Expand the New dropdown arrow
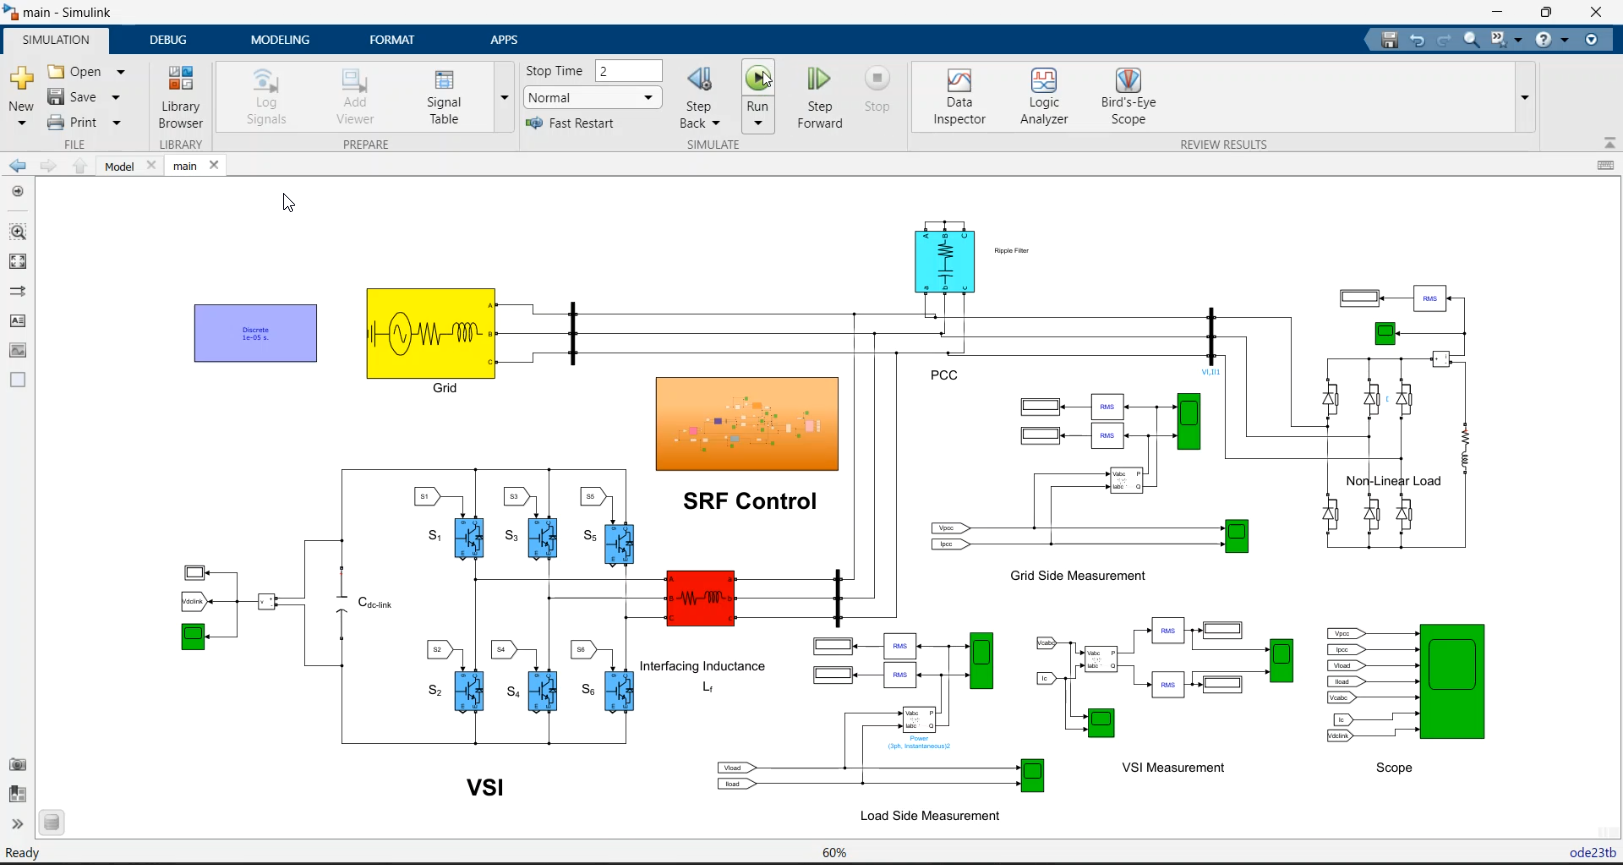This screenshot has height=865, width=1623. coord(21,123)
